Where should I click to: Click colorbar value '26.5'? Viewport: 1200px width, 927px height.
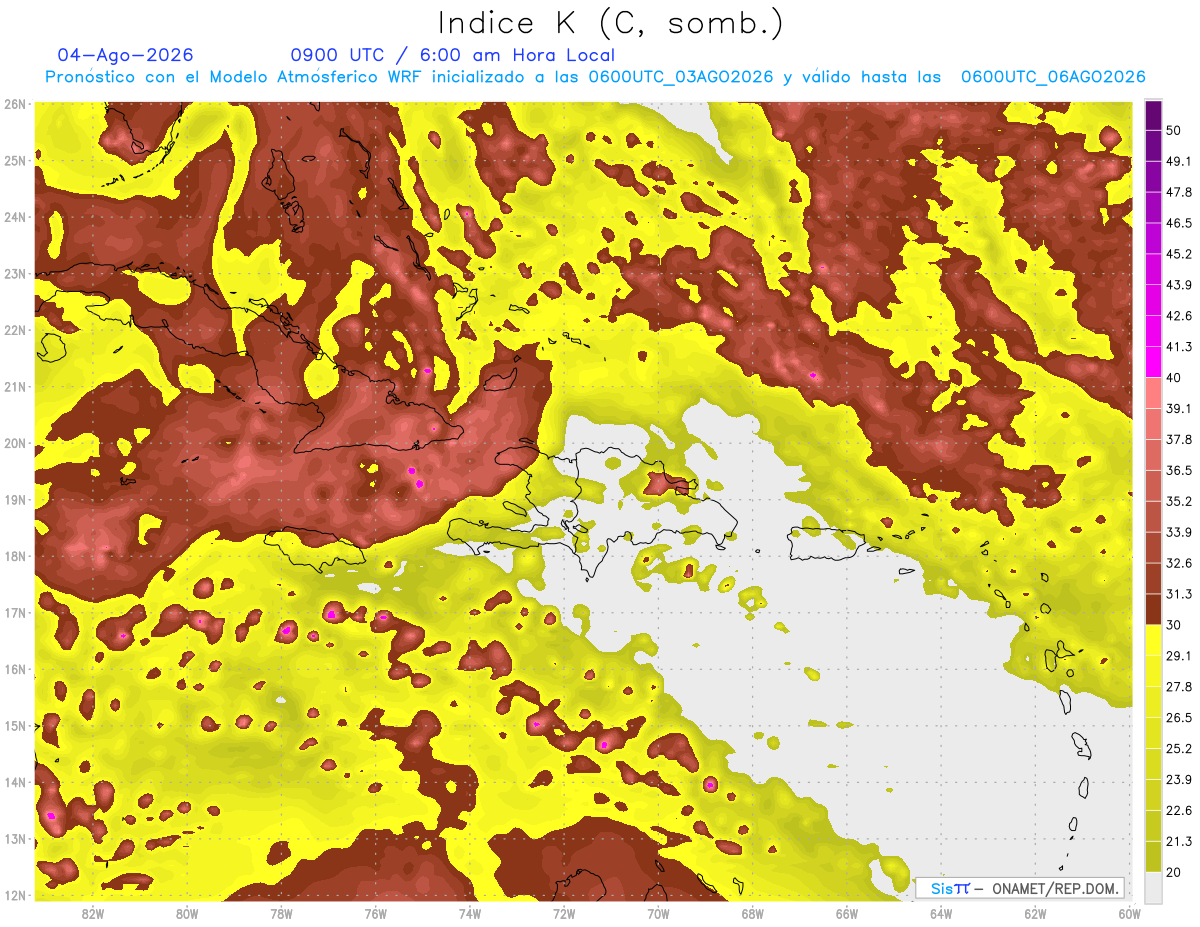point(1178,718)
